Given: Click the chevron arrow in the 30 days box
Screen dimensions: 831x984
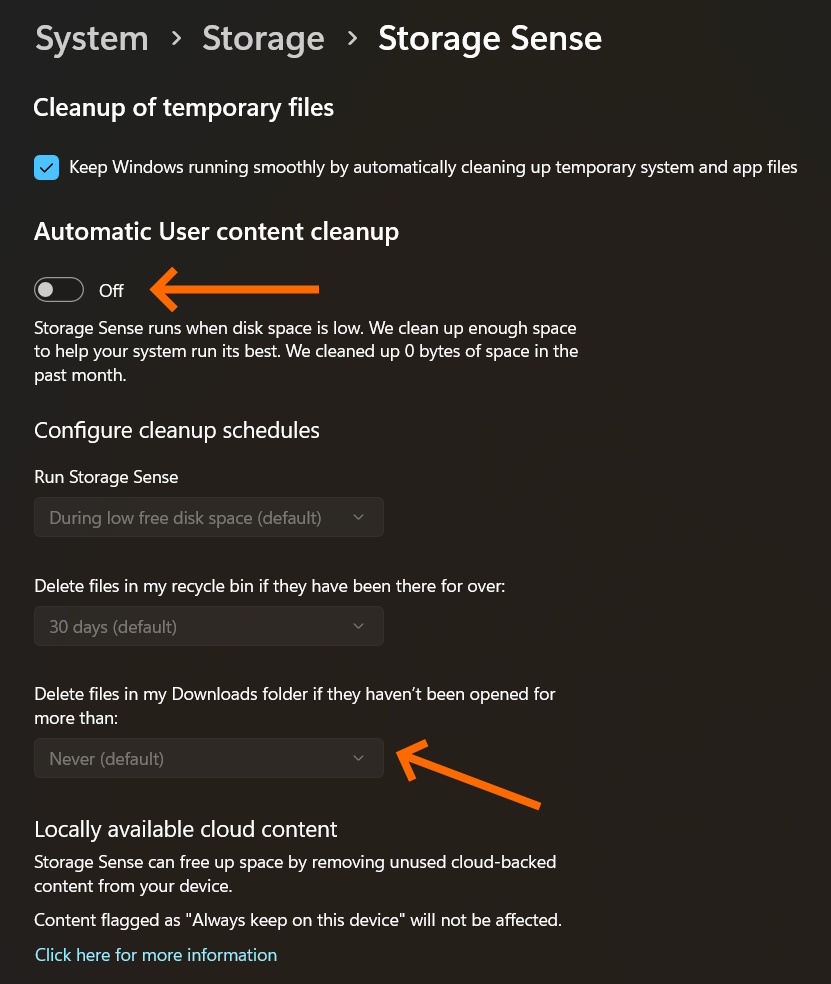Looking at the screenshot, I should pos(359,627).
